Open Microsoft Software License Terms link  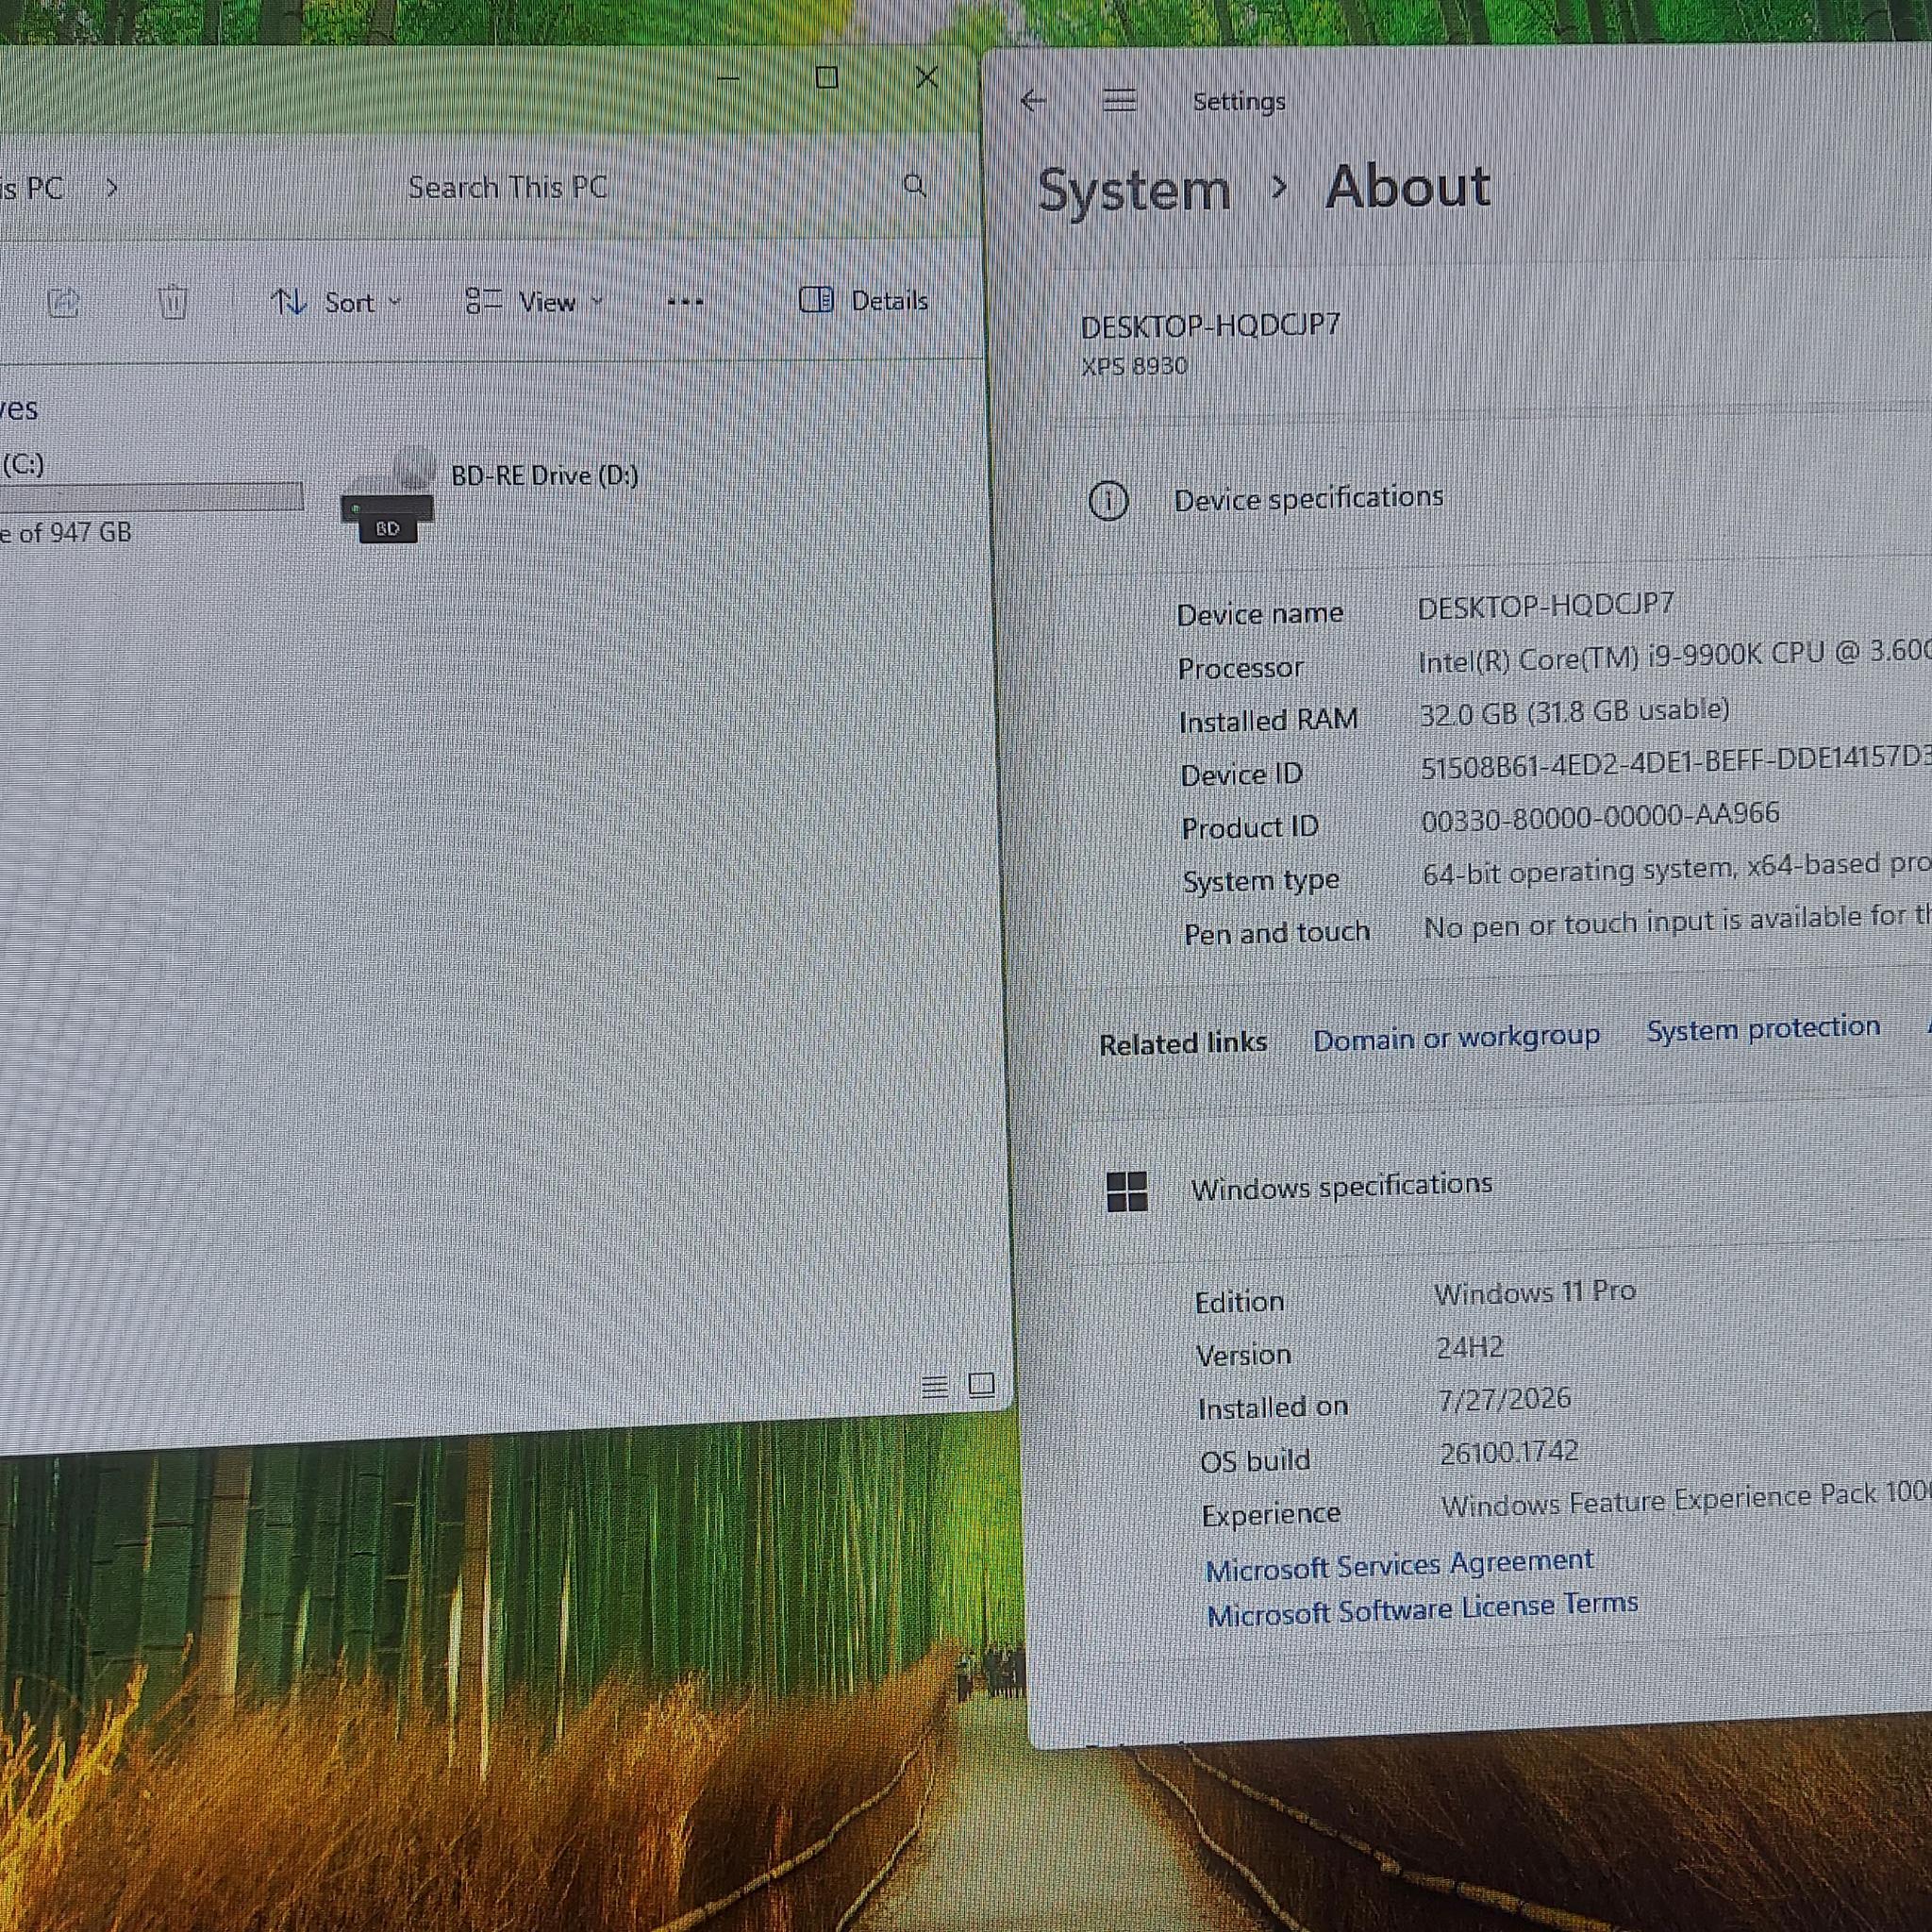coord(1422,1609)
